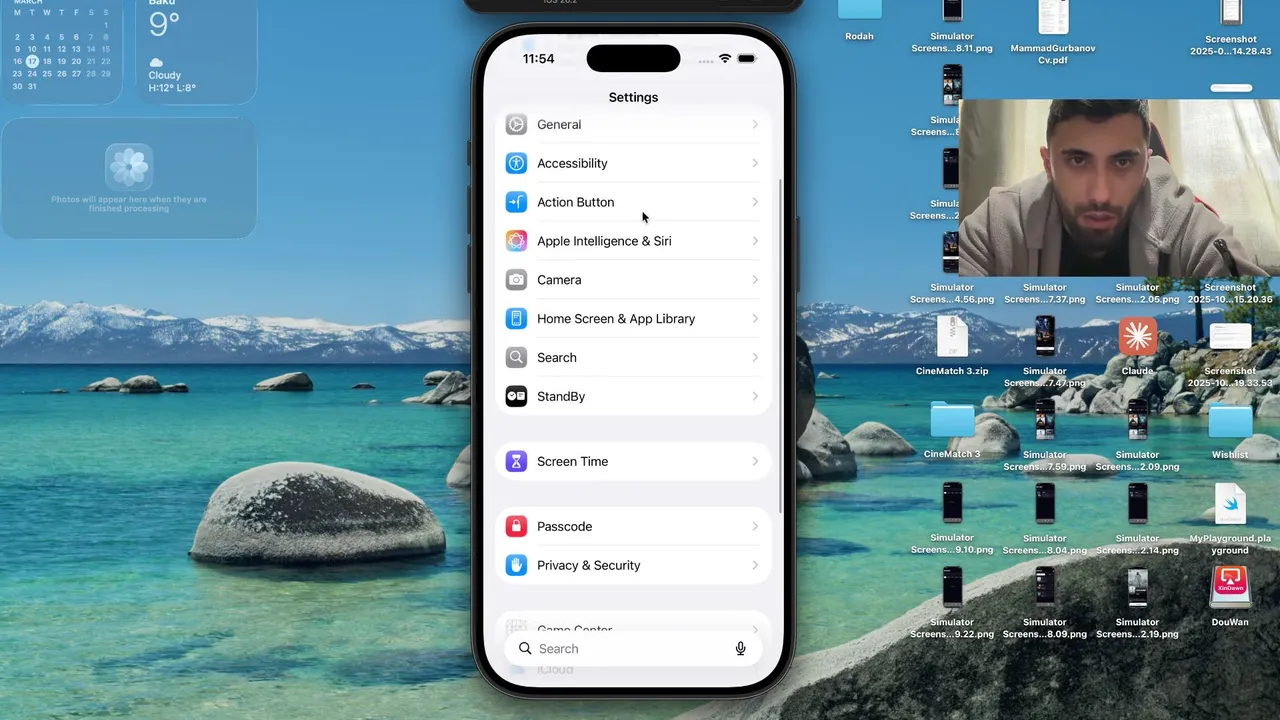The height and width of the screenshot is (720, 1280).
Task: Tap the Privacy & Security hand icon
Action: 516,565
